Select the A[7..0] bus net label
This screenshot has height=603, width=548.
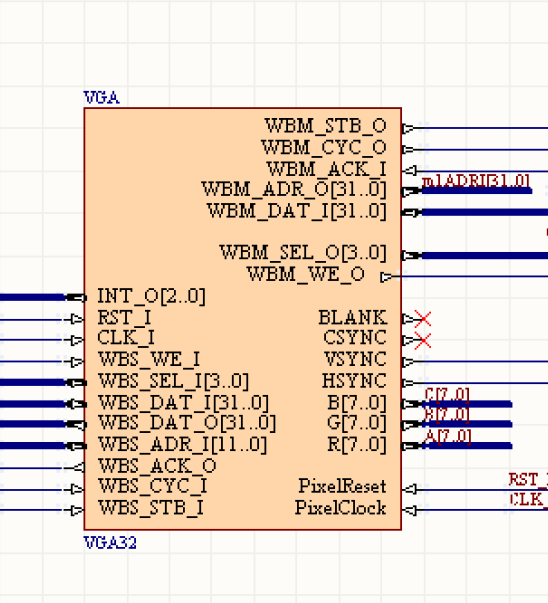(x=448, y=437)
